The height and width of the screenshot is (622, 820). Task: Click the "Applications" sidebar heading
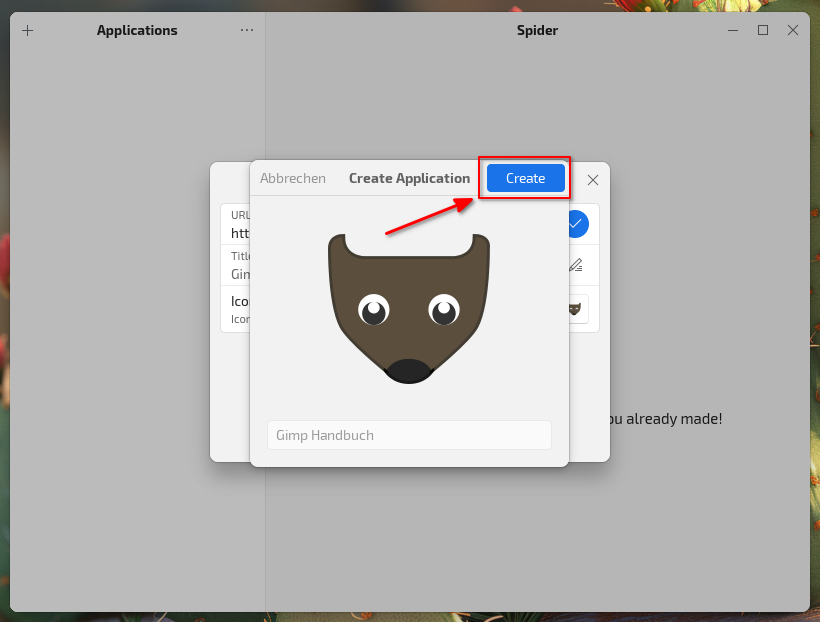(x=137, y=30)
